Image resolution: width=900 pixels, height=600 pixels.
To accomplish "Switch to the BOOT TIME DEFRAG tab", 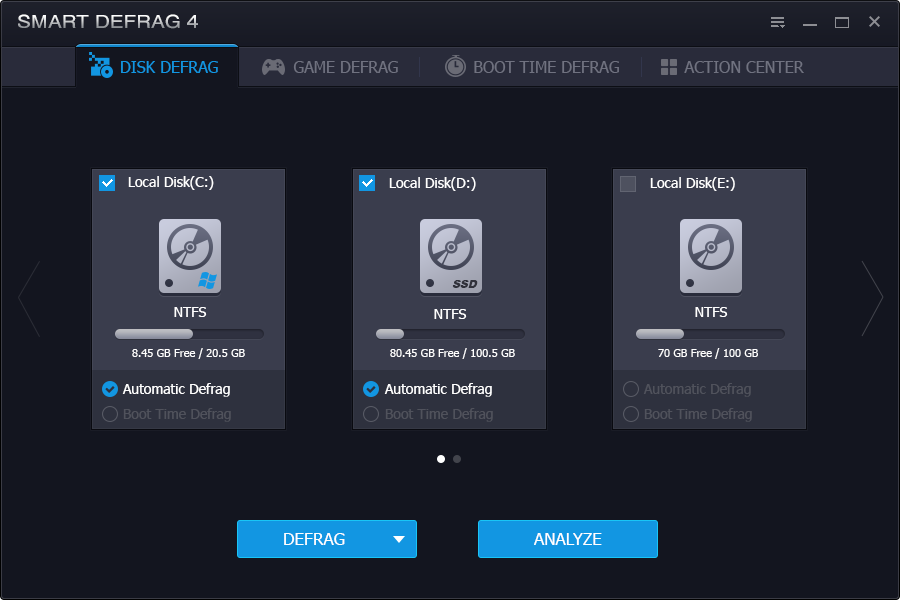I will pyautogui.click(x=545, y=67).
